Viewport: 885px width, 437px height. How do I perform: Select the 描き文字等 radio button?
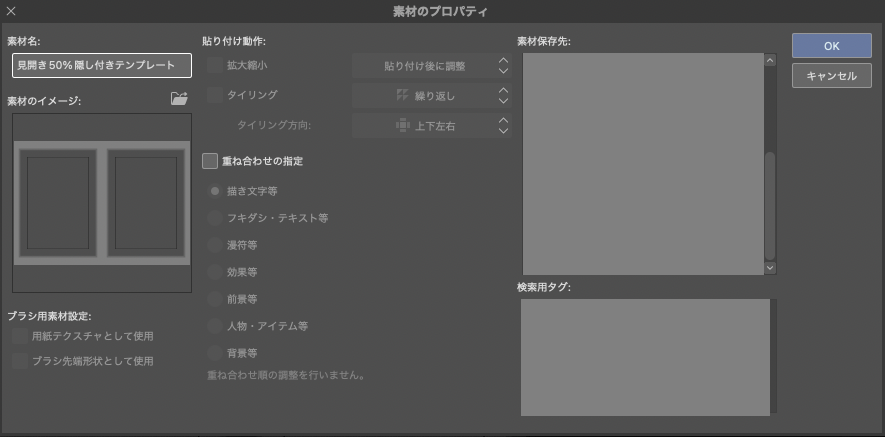[x=214, y=191]
